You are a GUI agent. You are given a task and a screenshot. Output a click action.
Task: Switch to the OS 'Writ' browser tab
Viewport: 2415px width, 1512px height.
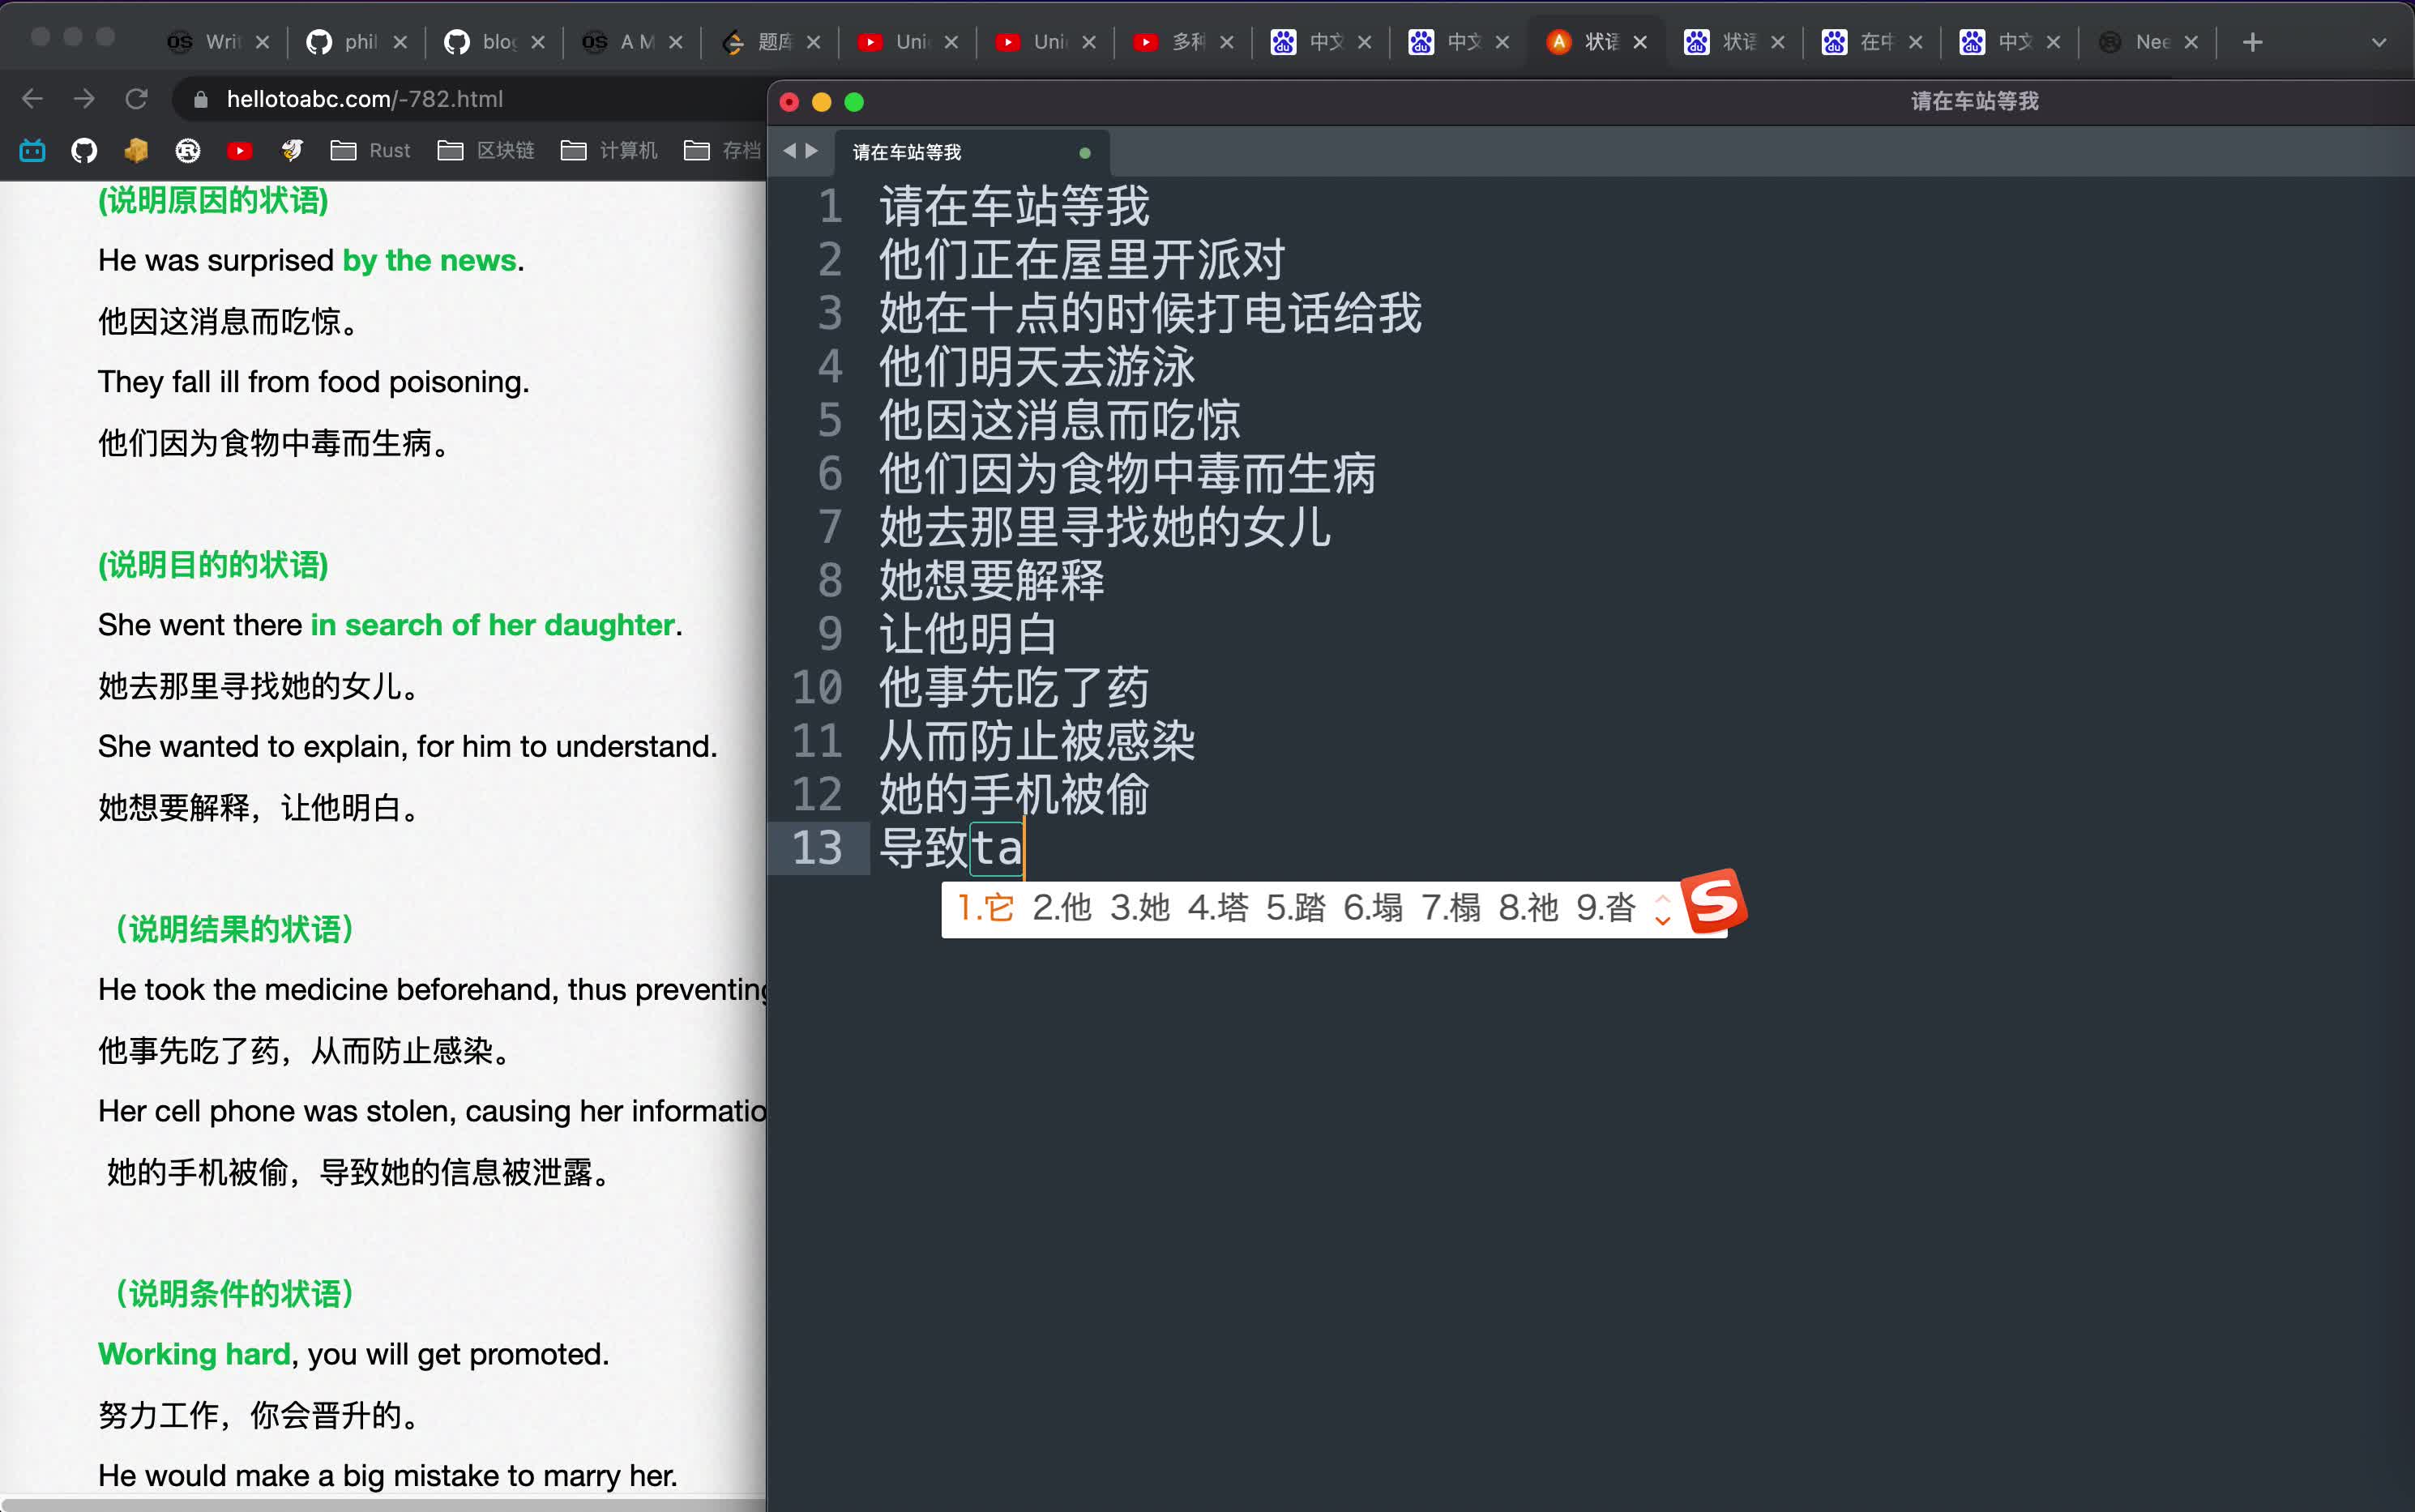point(206,42)
